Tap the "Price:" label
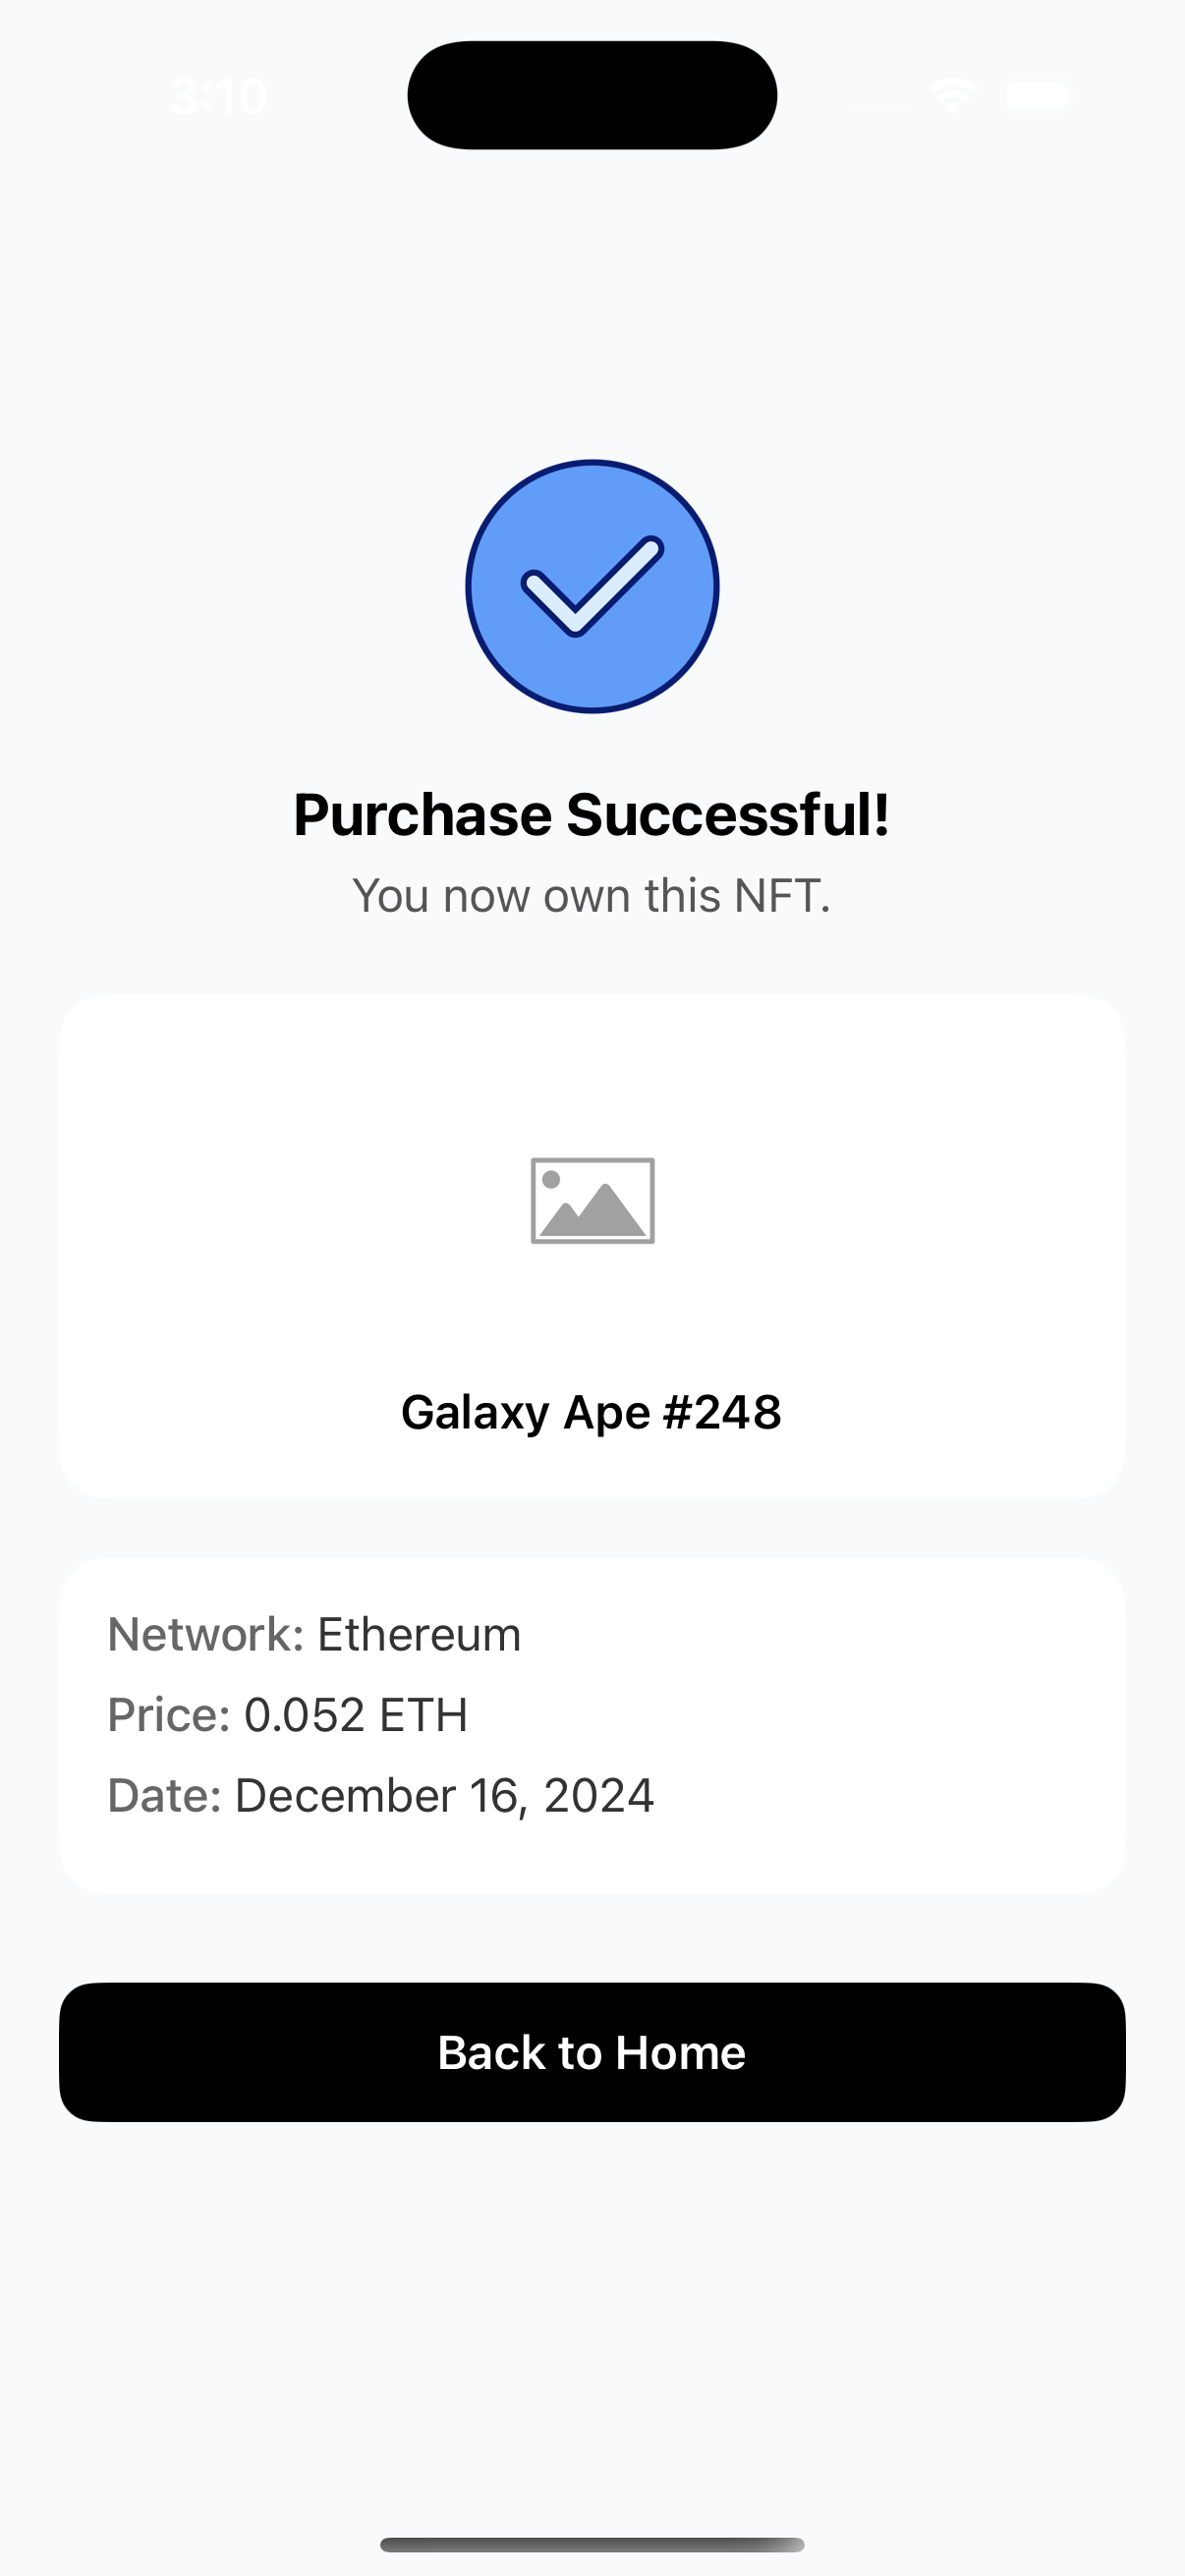The image size is (1185, 2576). point(168,1715)
